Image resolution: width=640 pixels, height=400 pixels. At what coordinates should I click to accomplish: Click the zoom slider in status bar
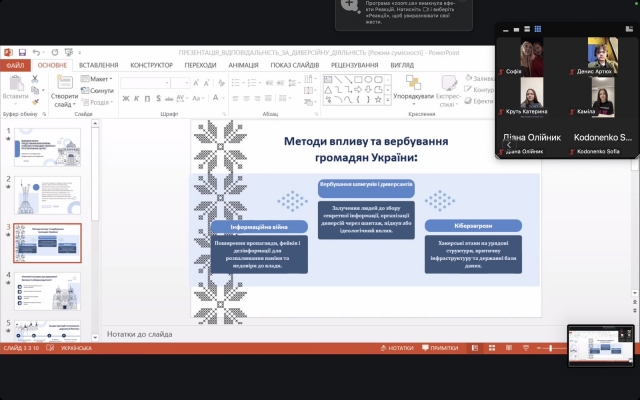[550, 348]
